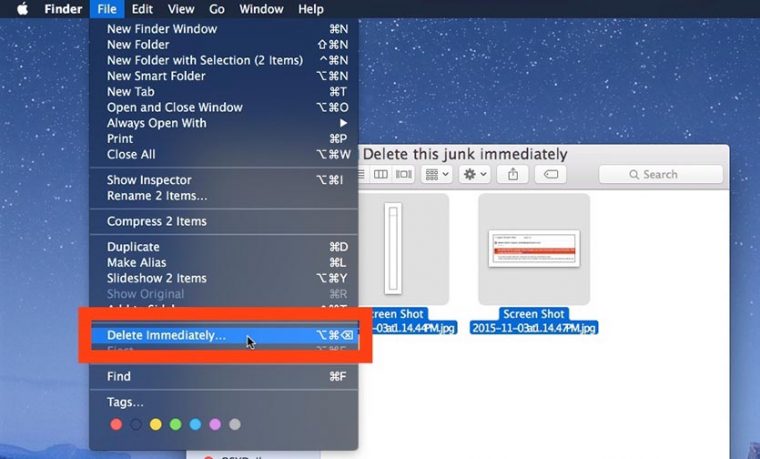Select the tall narrow screenshot thumbnail
The width and height of the screenshot is (760, 459).
[x=393, y=249]
